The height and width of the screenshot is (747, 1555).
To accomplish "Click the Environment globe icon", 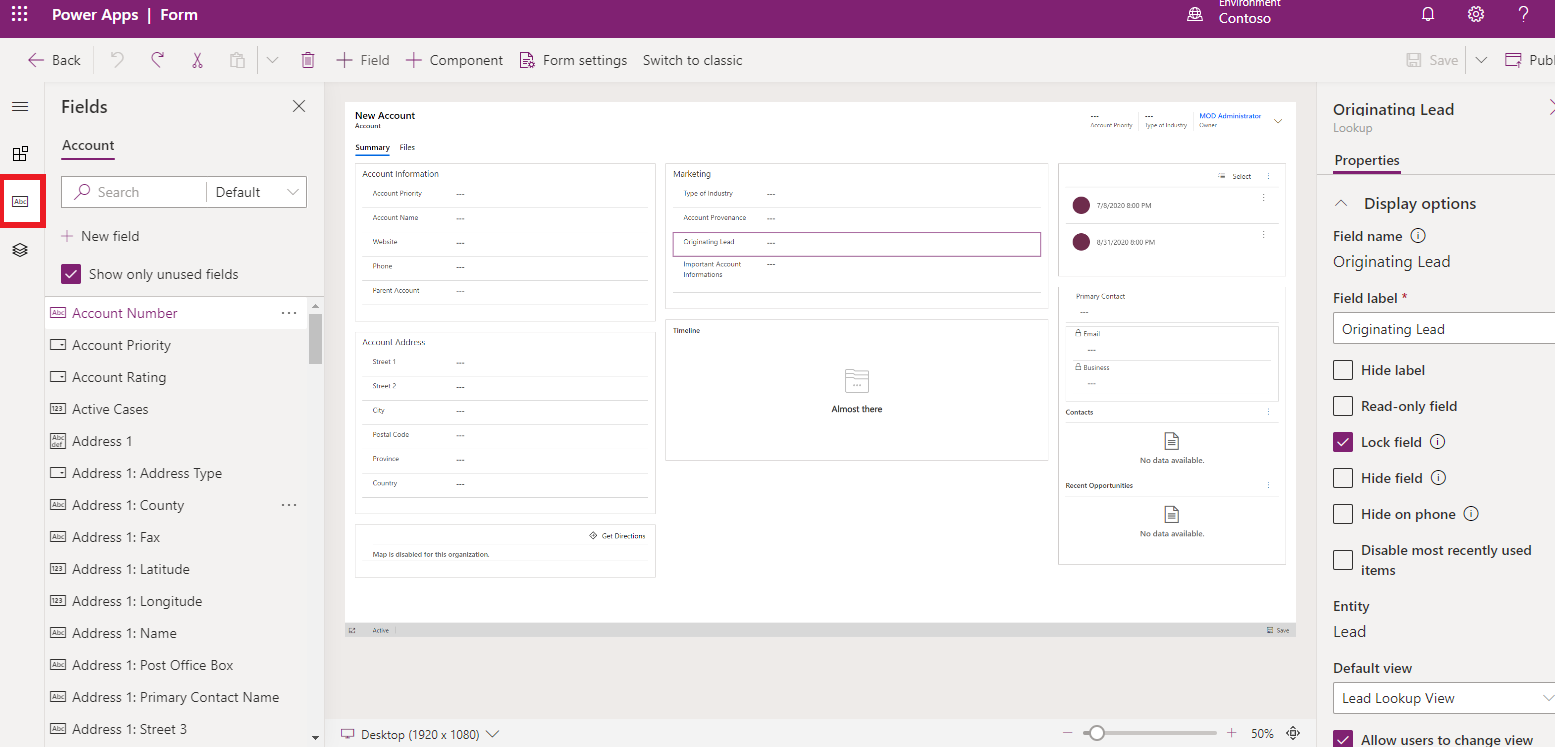I will coord(1194,15).
